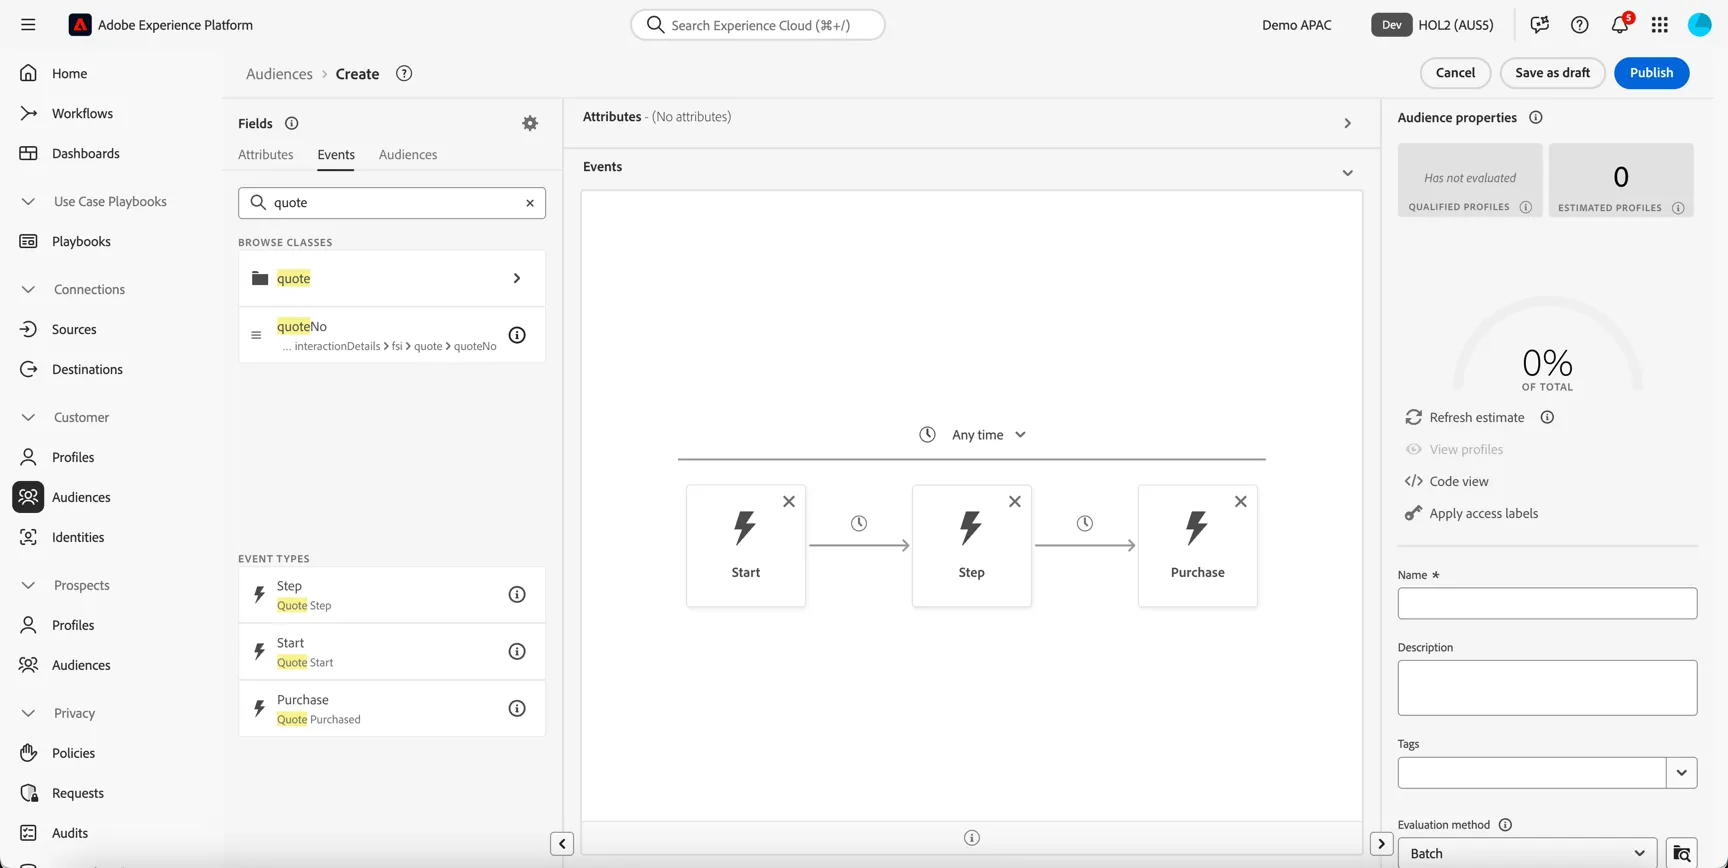Click Refresh estimate
The height and width of the screenshot is (868, 1728).
[x=1465, y=417]
